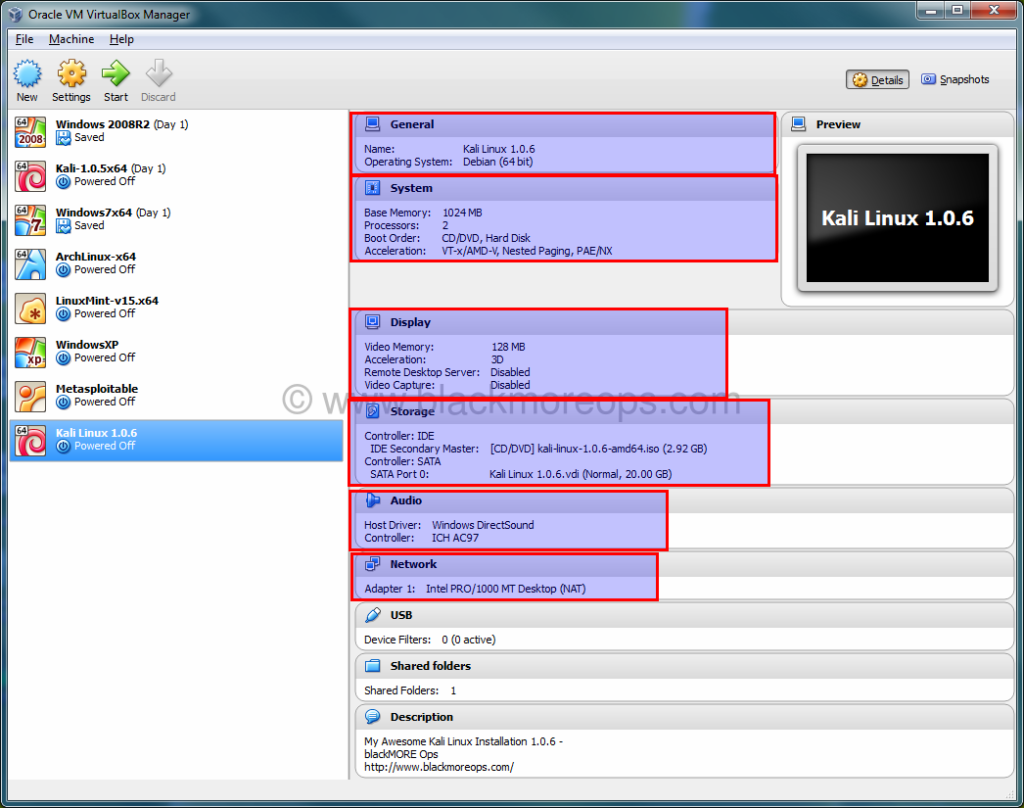
Task: Open the Storage section heading
Action: tap(412, 411)
